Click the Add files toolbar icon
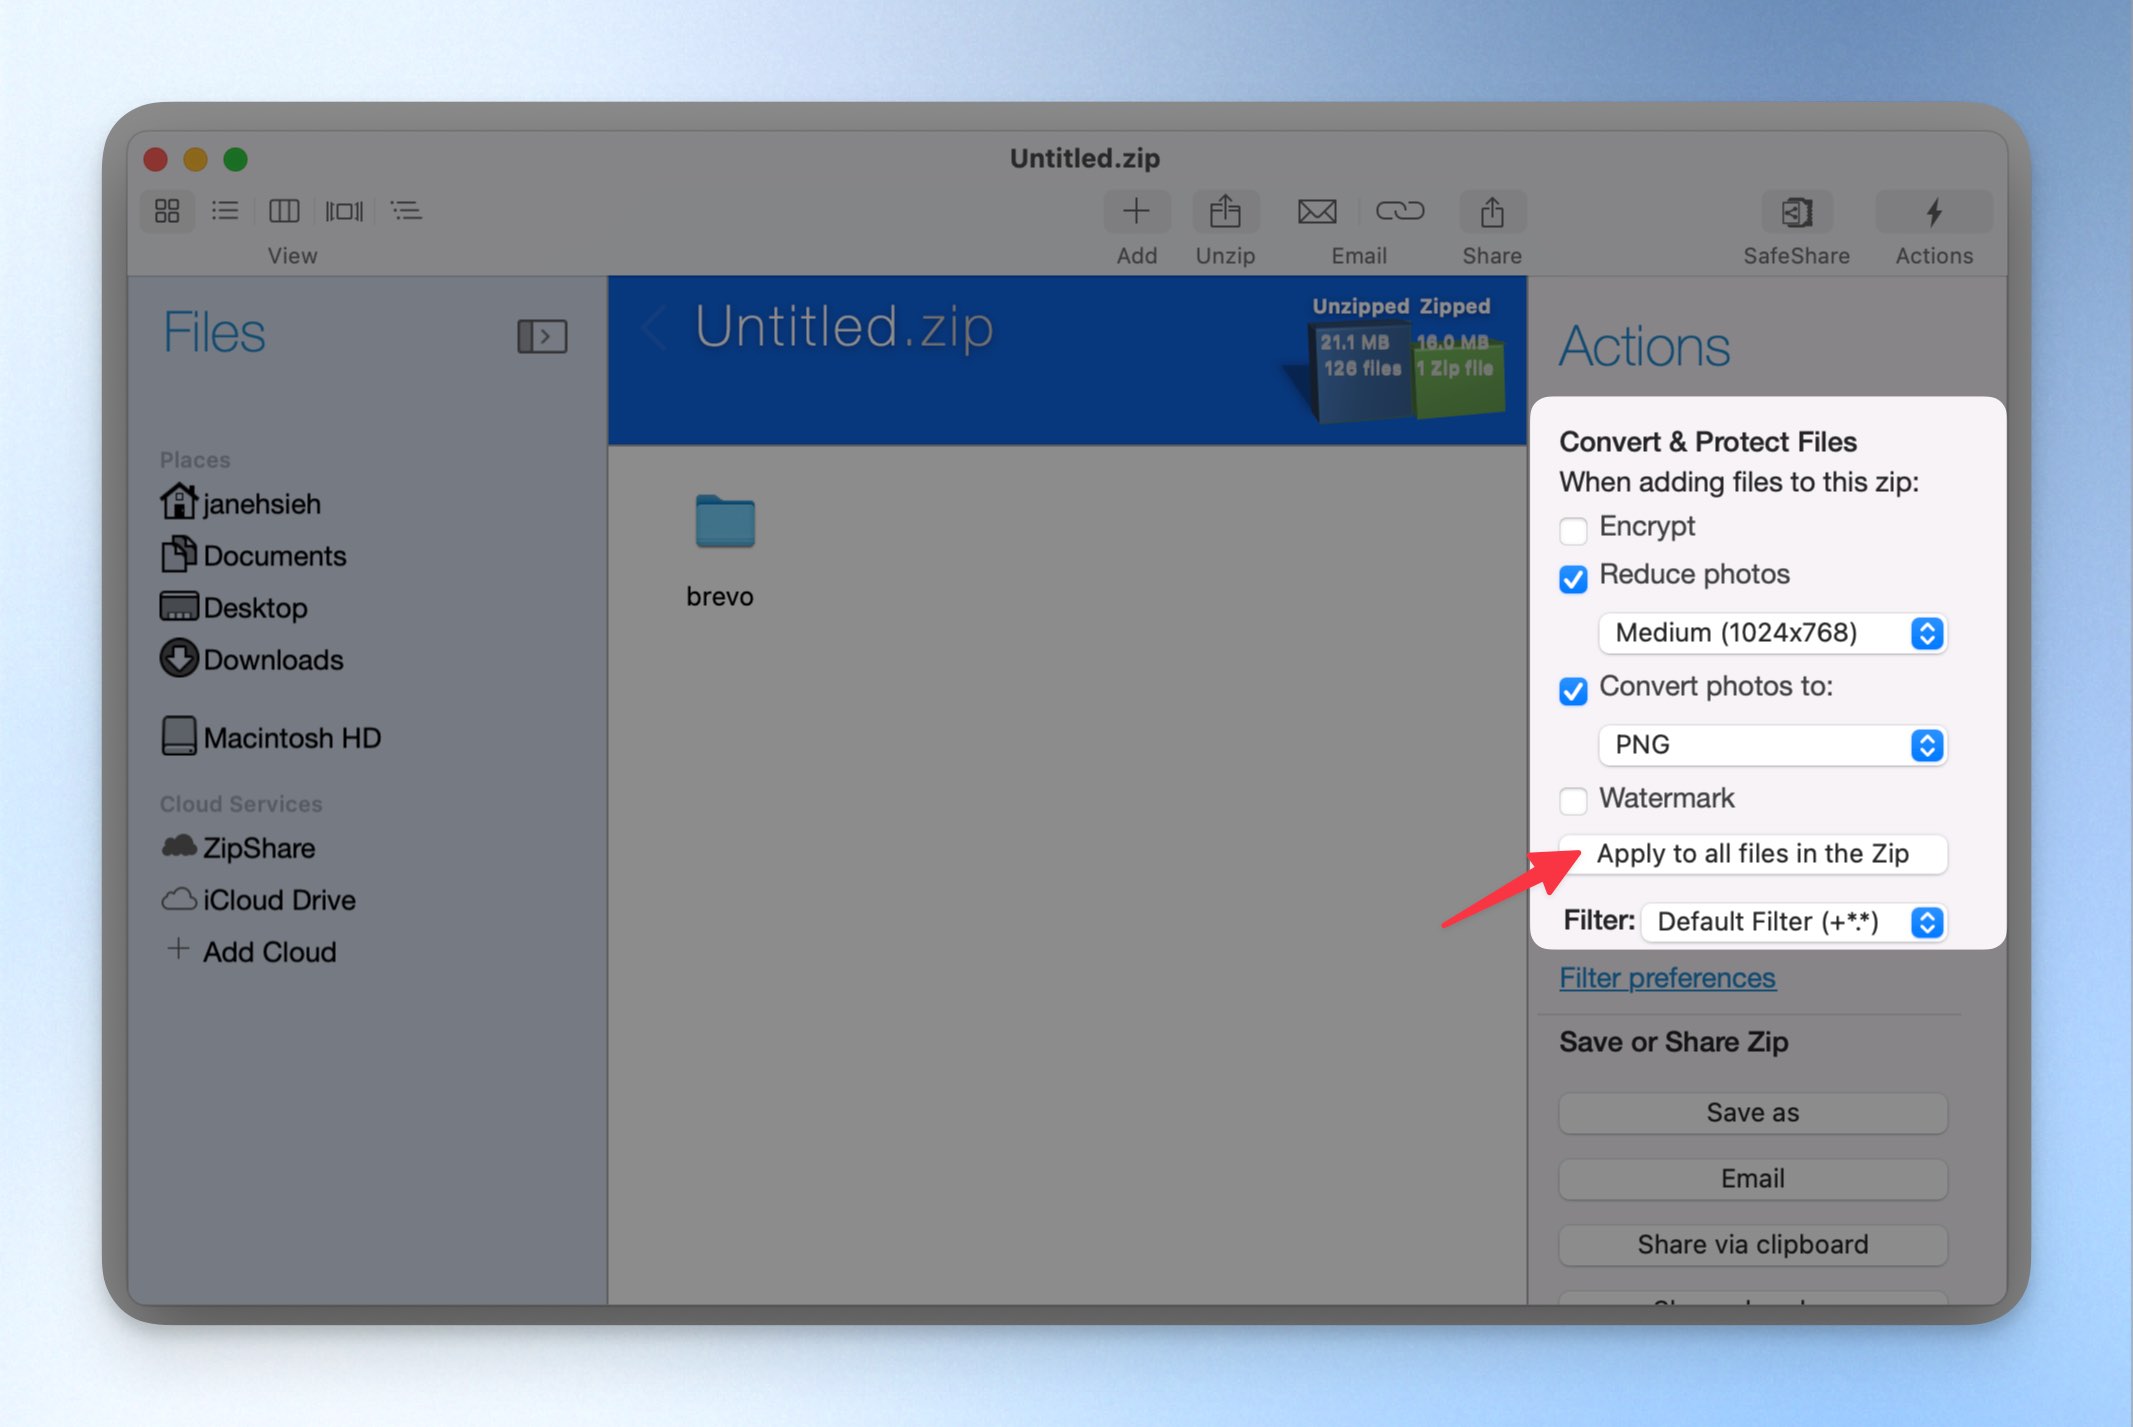The height and width of the screenshot is (1427, 2133). 1136,212
